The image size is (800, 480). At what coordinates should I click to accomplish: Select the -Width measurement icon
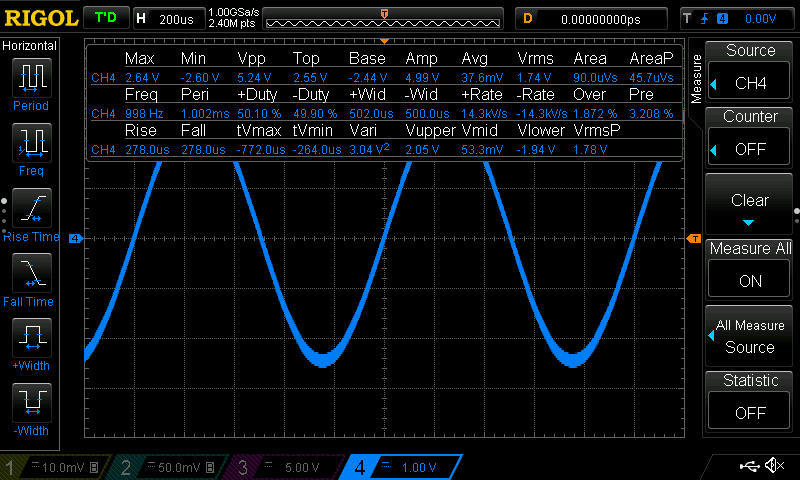pos(31,402)
